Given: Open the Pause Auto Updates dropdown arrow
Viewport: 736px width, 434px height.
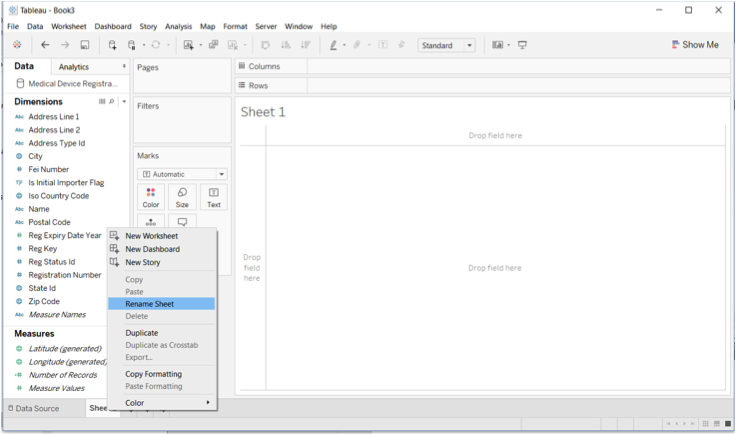Looking at the screenshot, I should click(144, 45).
